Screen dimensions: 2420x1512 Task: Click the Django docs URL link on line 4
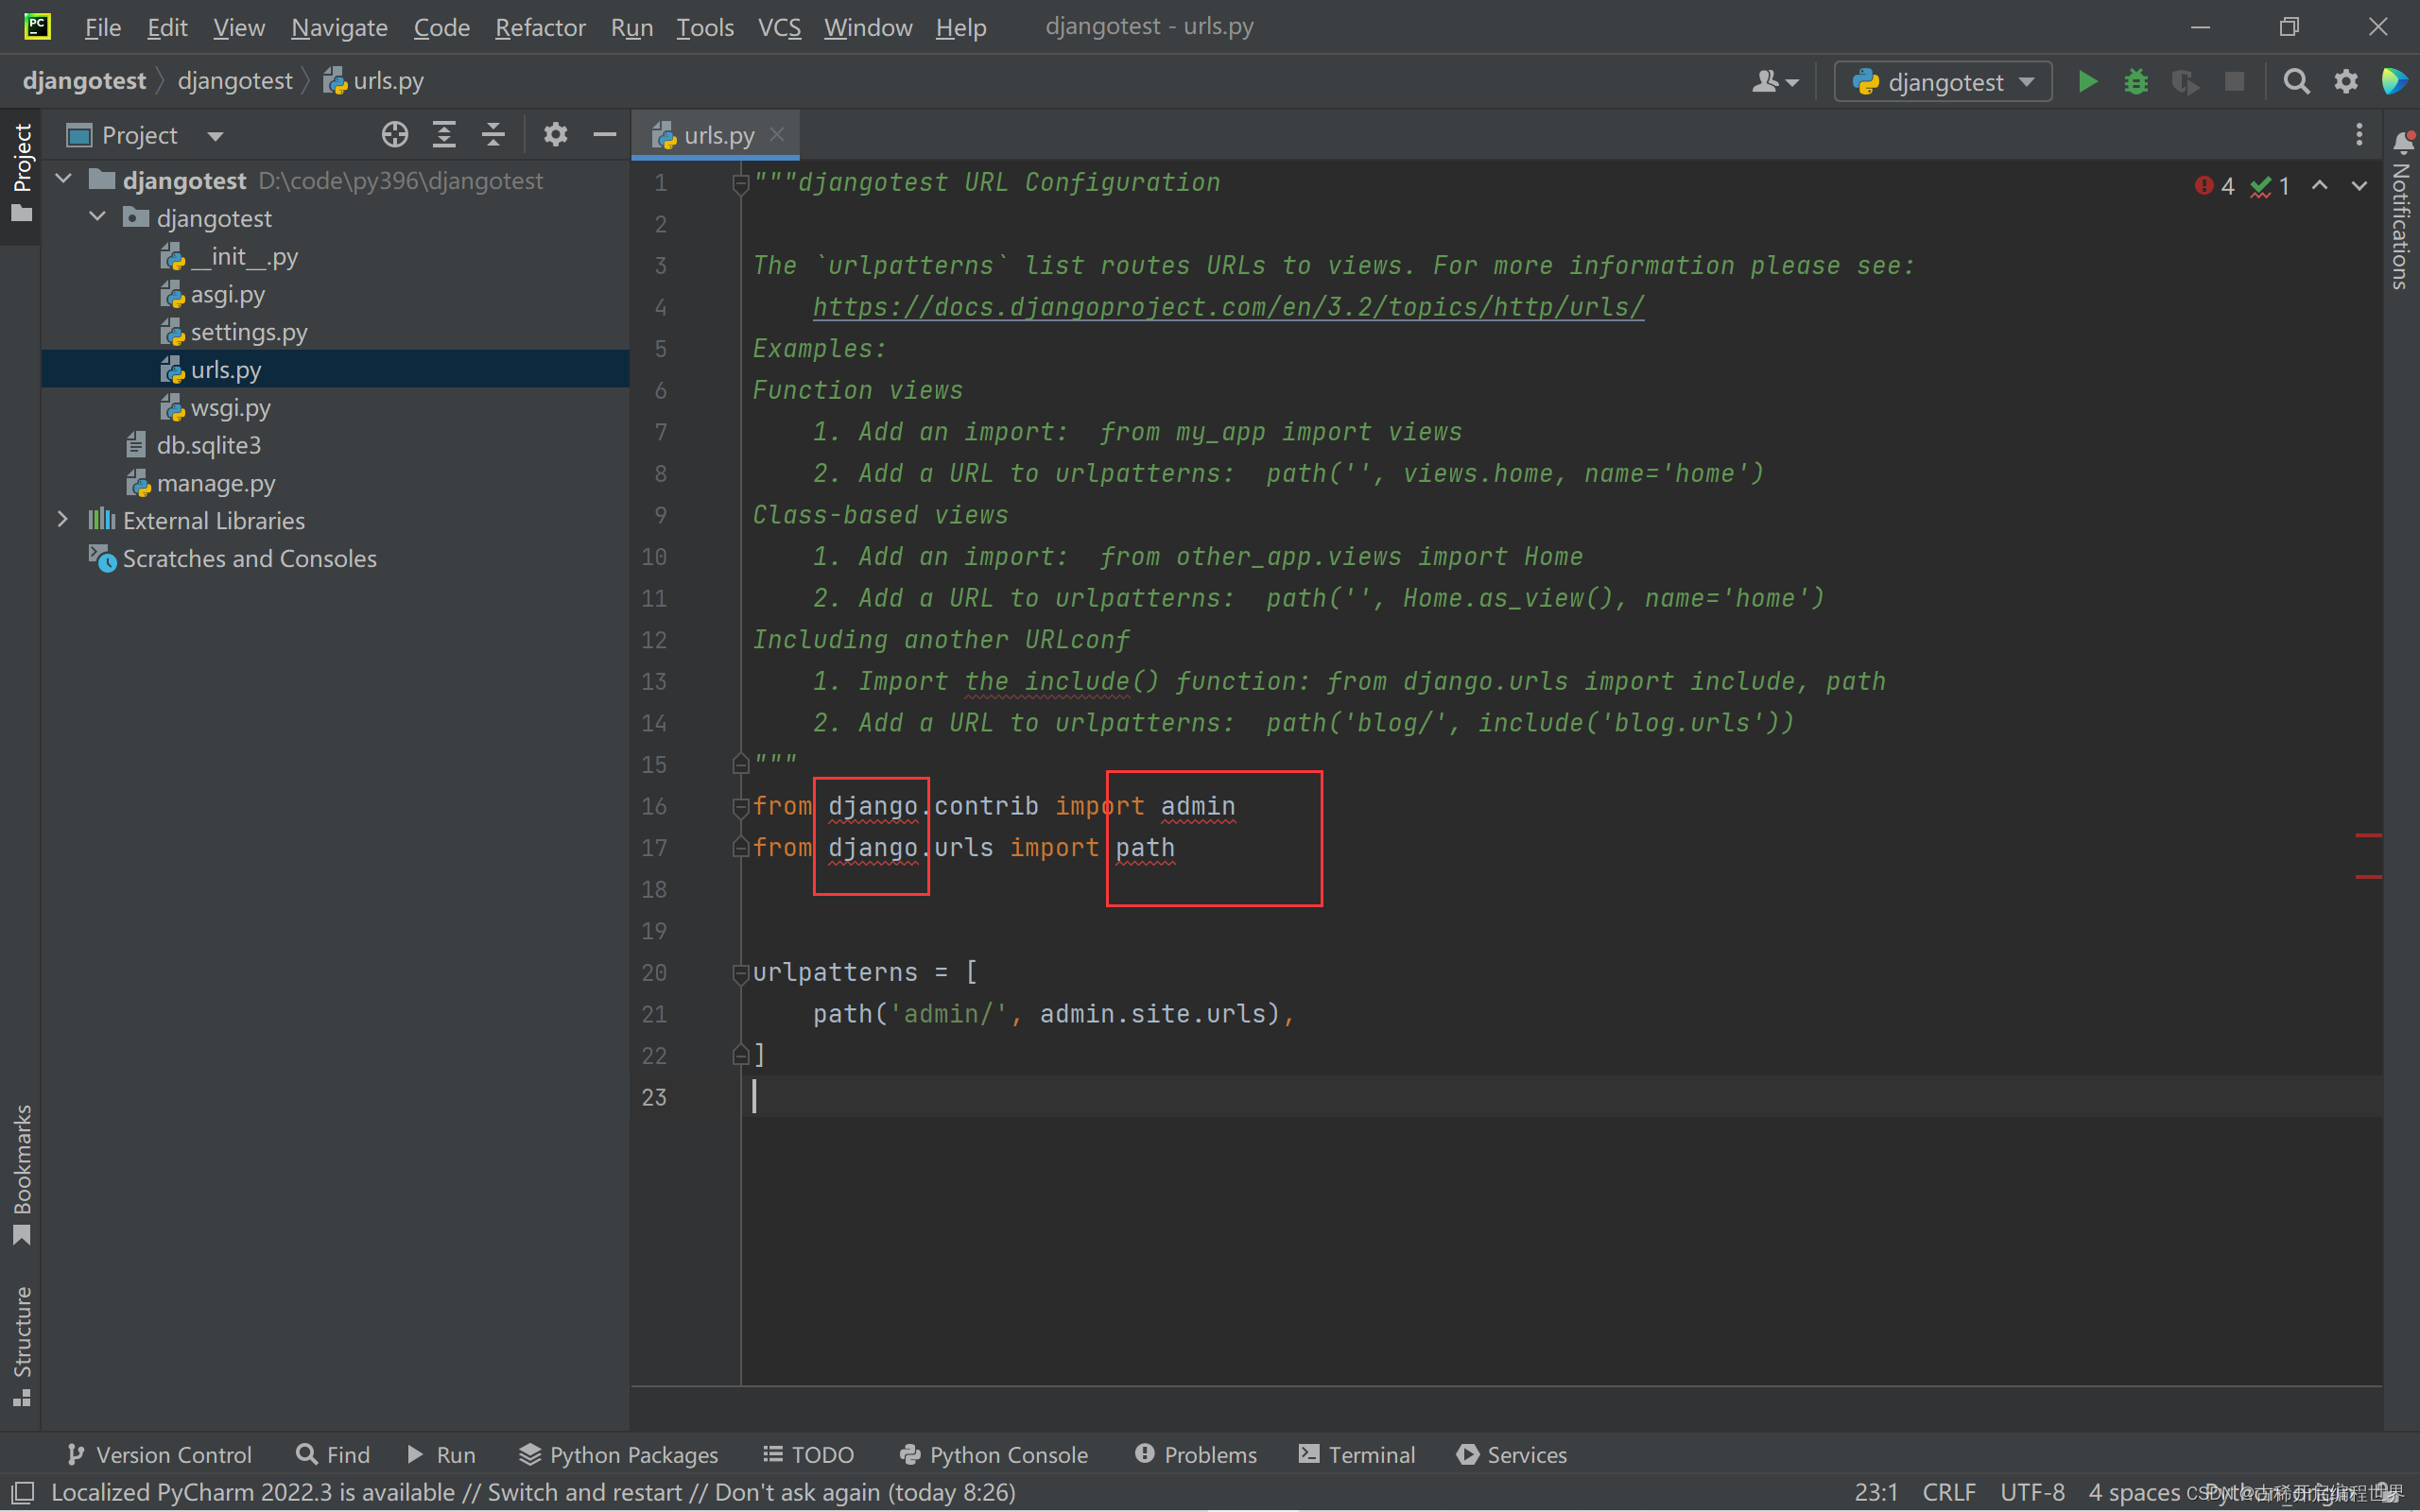coord(1225,306)
